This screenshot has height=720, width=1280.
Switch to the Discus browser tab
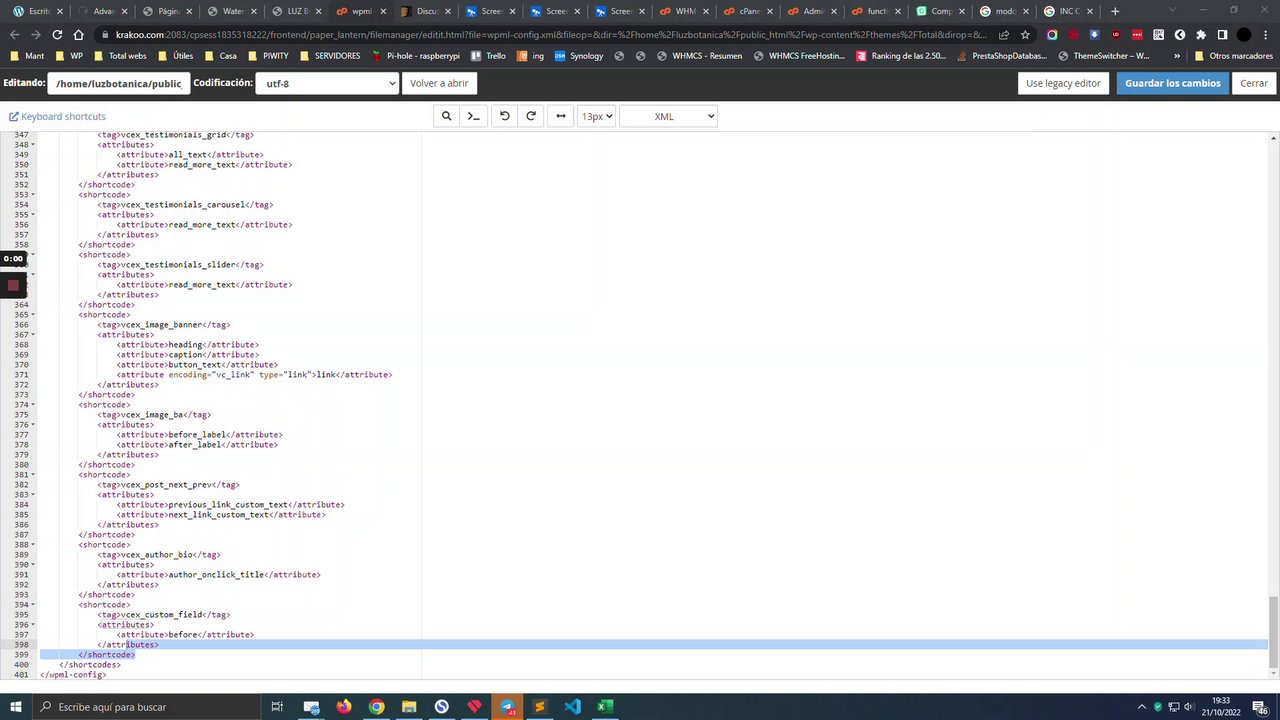click(426, 11)
